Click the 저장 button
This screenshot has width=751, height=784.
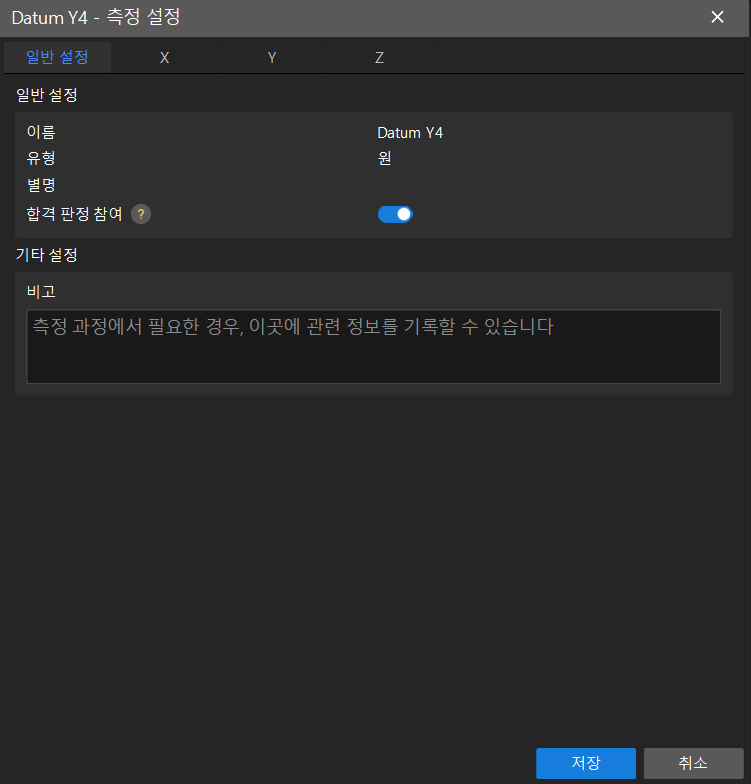coord(586,763)
